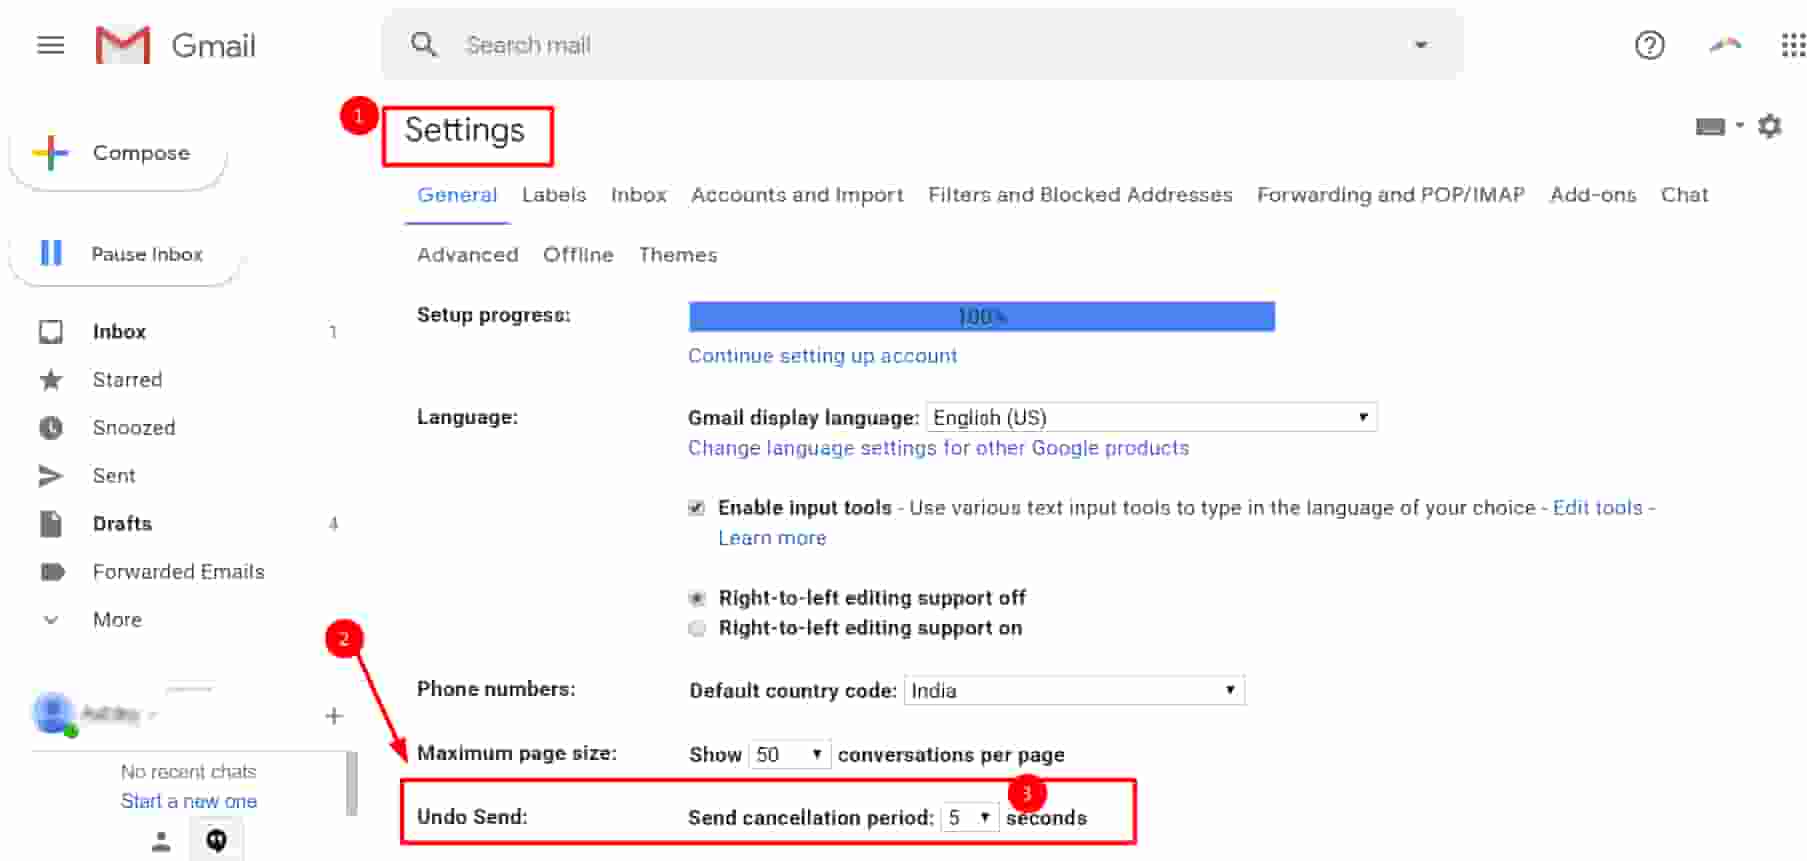Open the Default country code dropdown
Viewport: 1807px width, 861px height.
pyautogui.click(x=1074, y=690)
